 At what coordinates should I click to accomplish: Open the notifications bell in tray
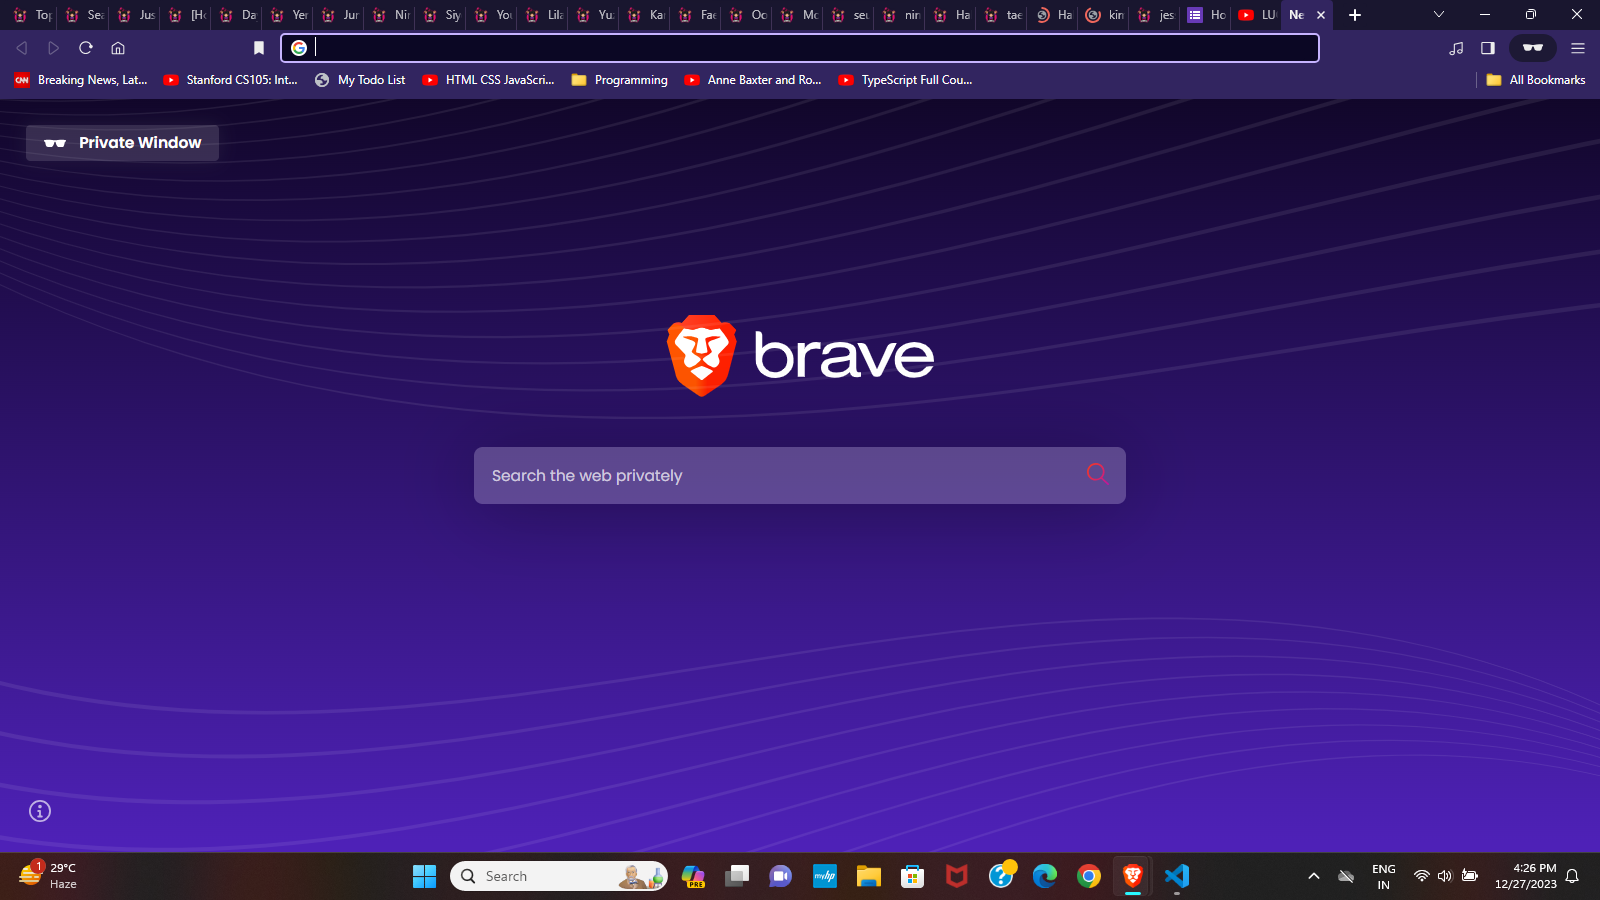coord(1572,876)
